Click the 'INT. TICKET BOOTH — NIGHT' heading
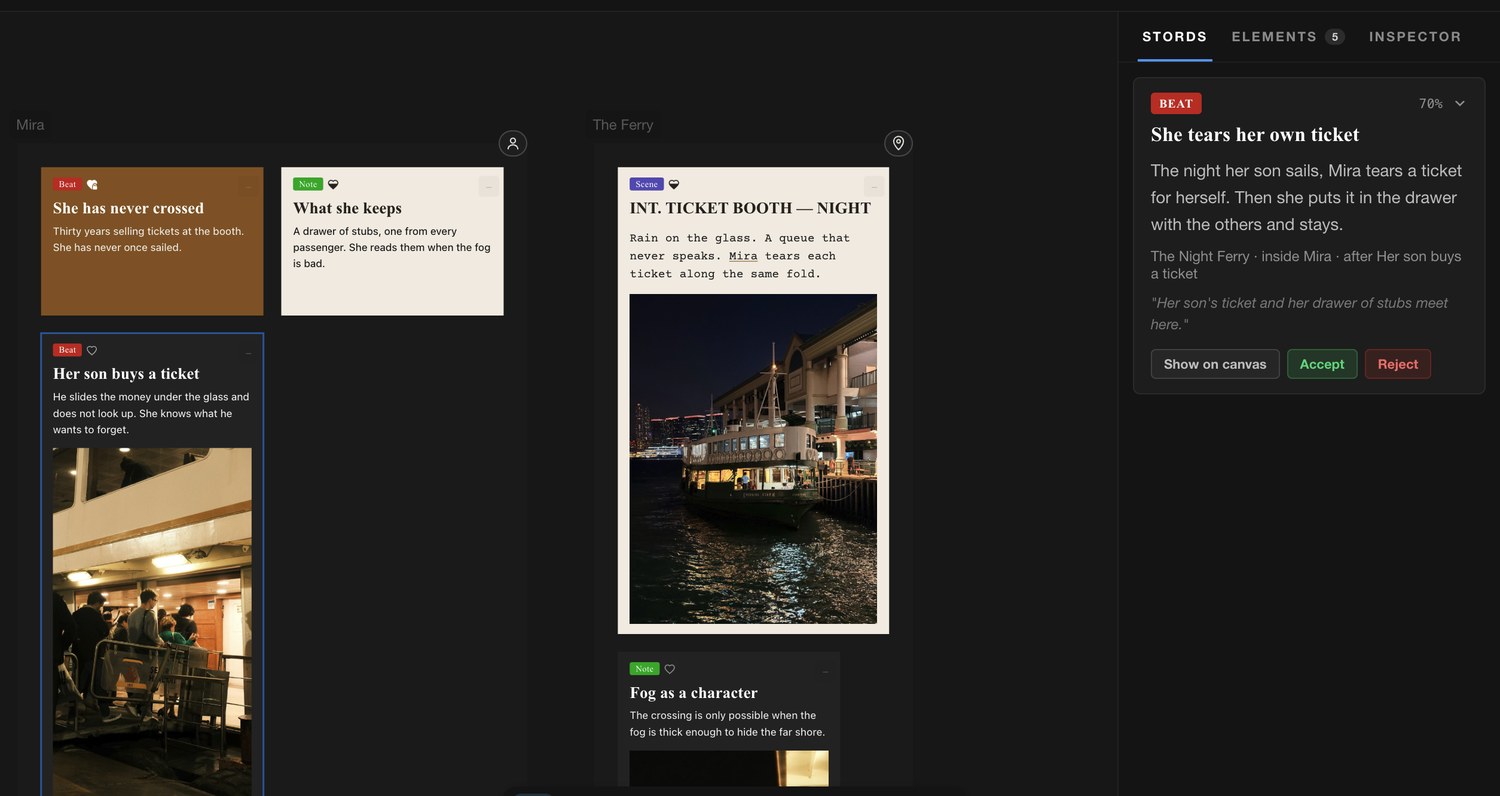This screenshot has height=796, width=1500. tap(750, 208)
